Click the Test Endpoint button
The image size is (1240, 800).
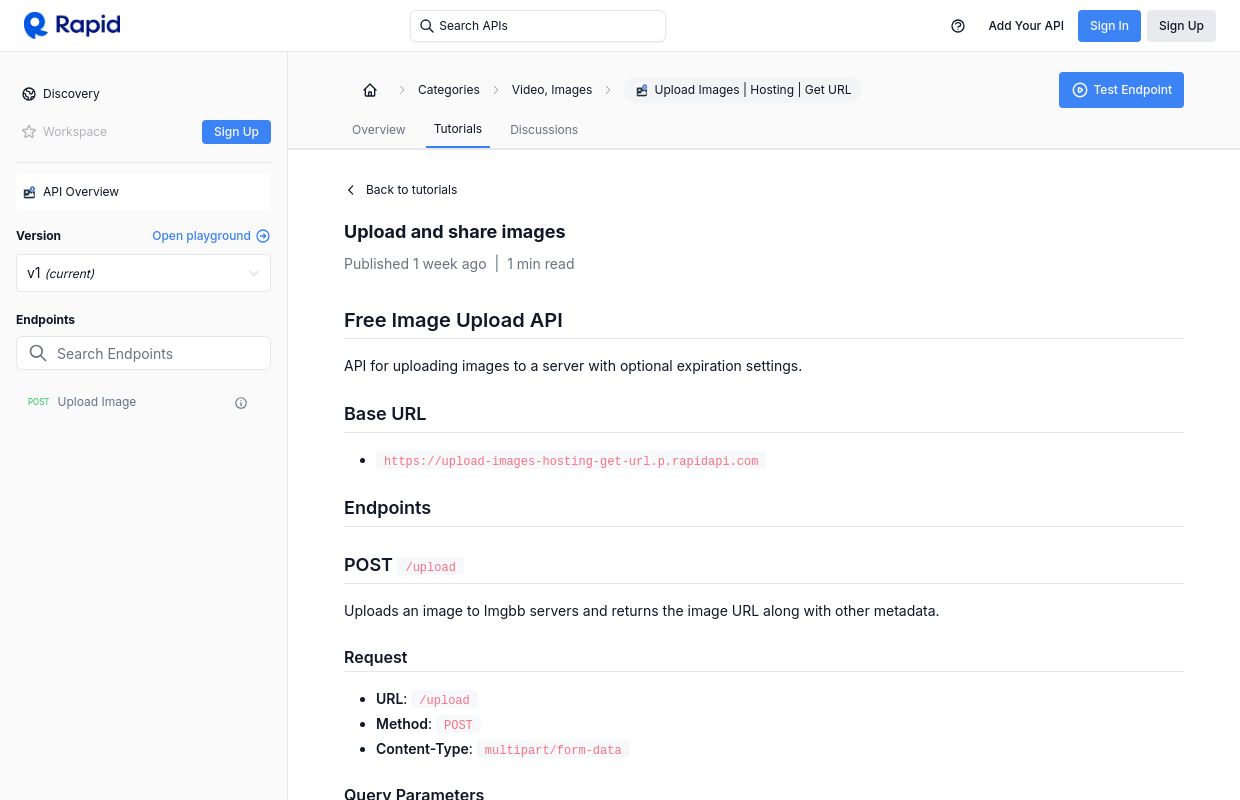click(x=1121, y=90)
